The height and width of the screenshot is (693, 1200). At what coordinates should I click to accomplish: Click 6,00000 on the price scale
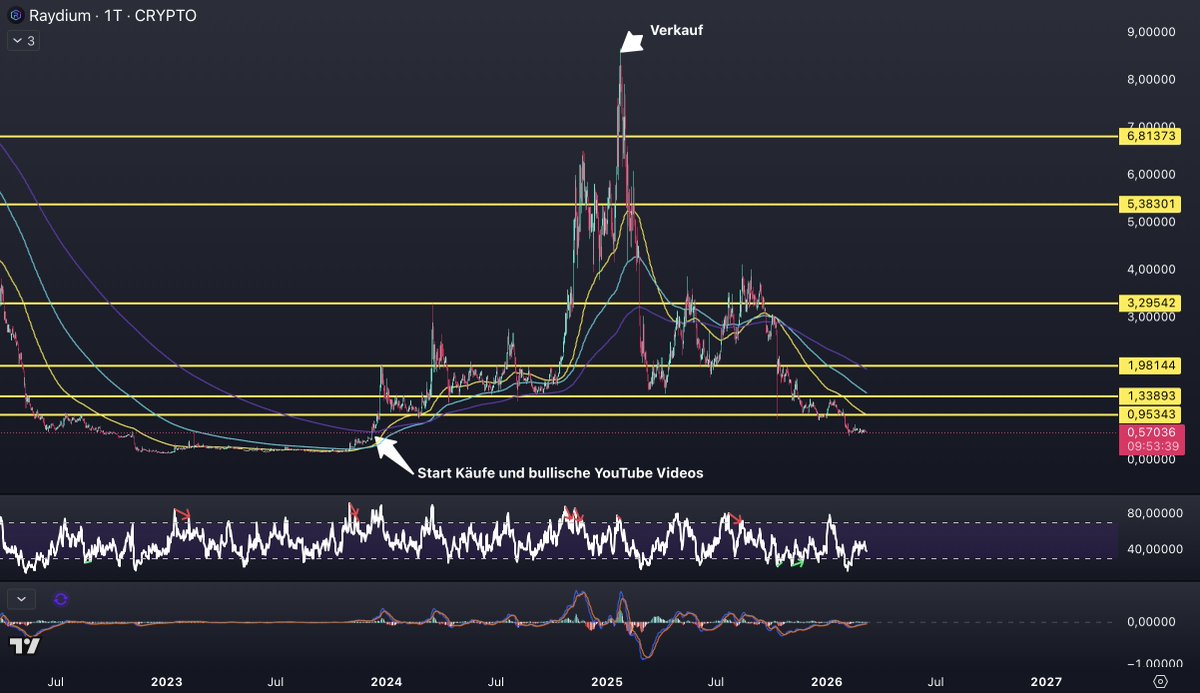tap(1150, 174)
